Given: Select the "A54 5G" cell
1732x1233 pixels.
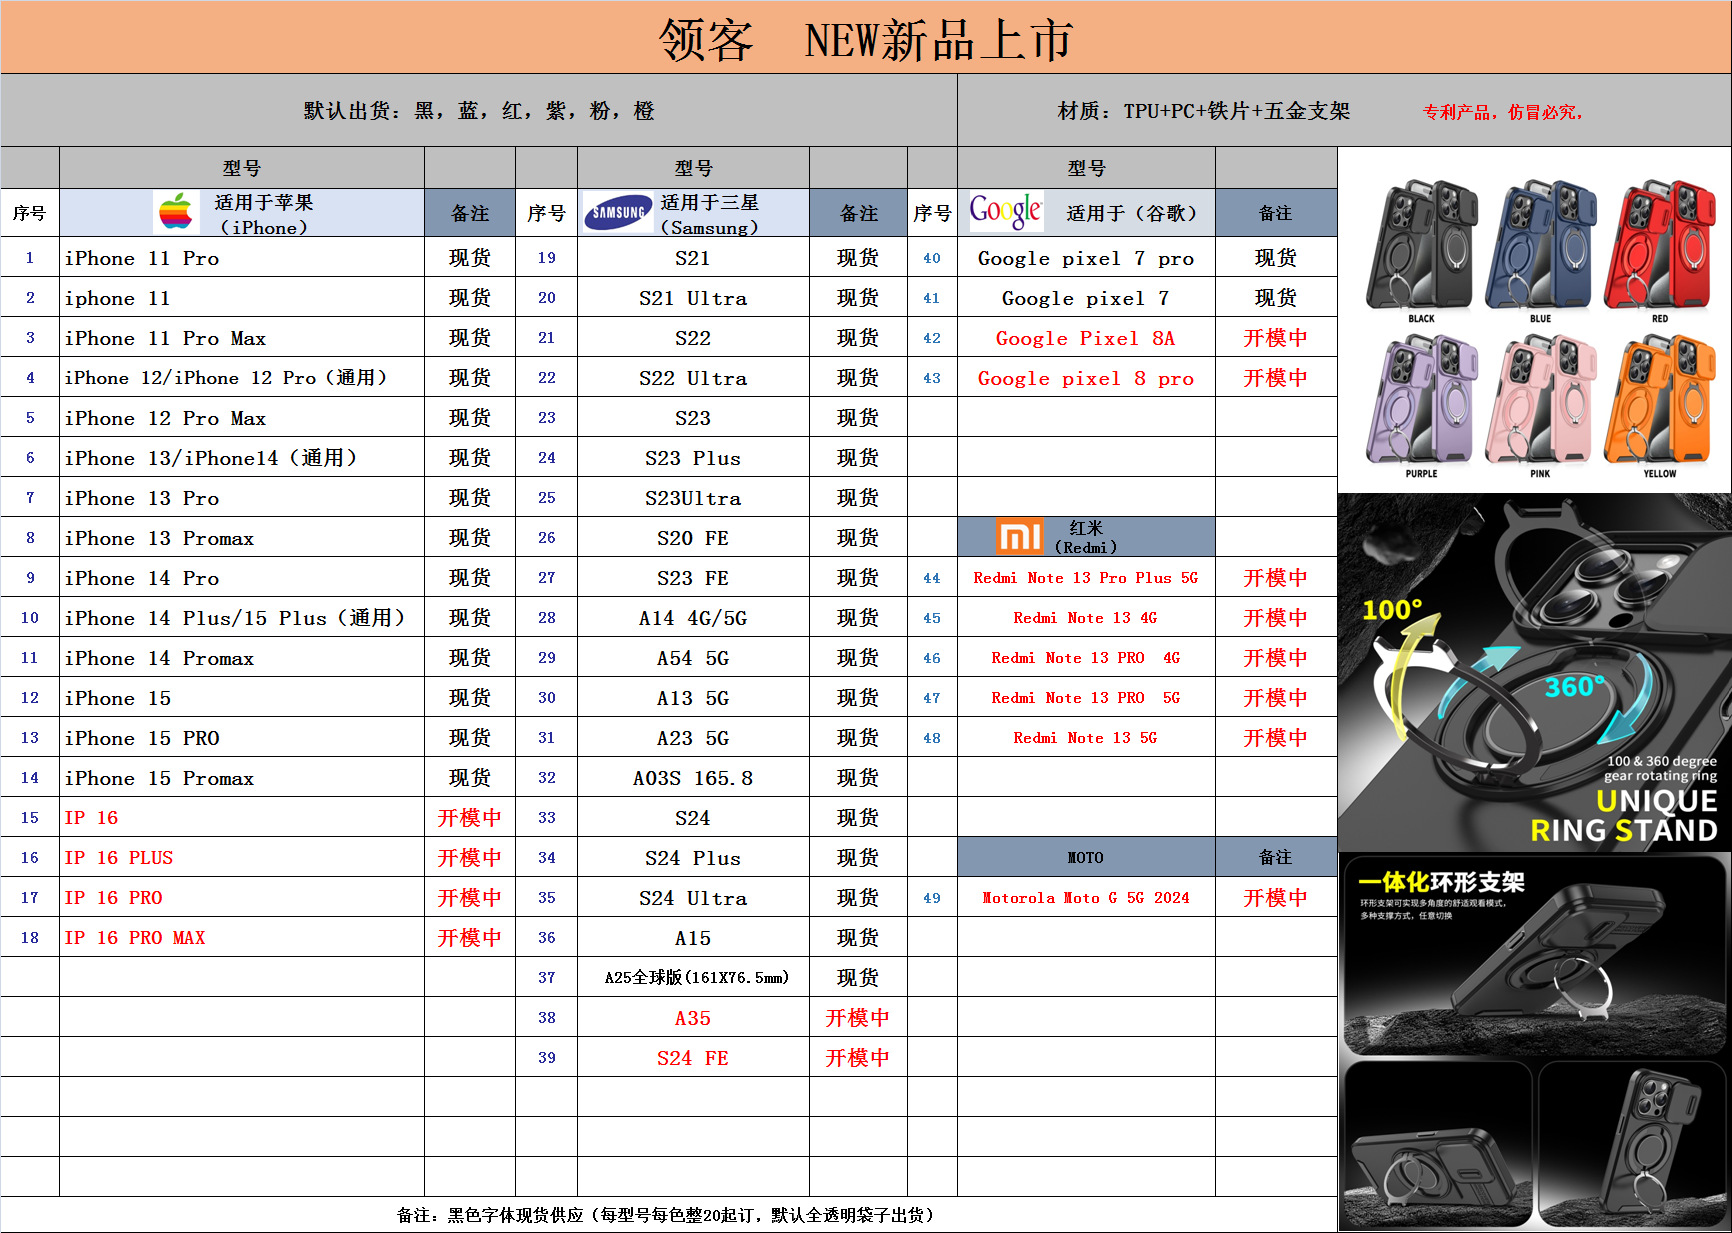Looking at the screenshot, I should pyautogui.click(x=693, y=657).
